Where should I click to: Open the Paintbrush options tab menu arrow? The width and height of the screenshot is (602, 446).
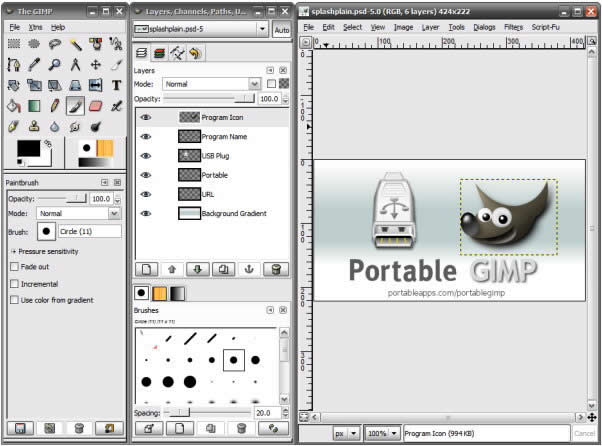click(104, 182)
